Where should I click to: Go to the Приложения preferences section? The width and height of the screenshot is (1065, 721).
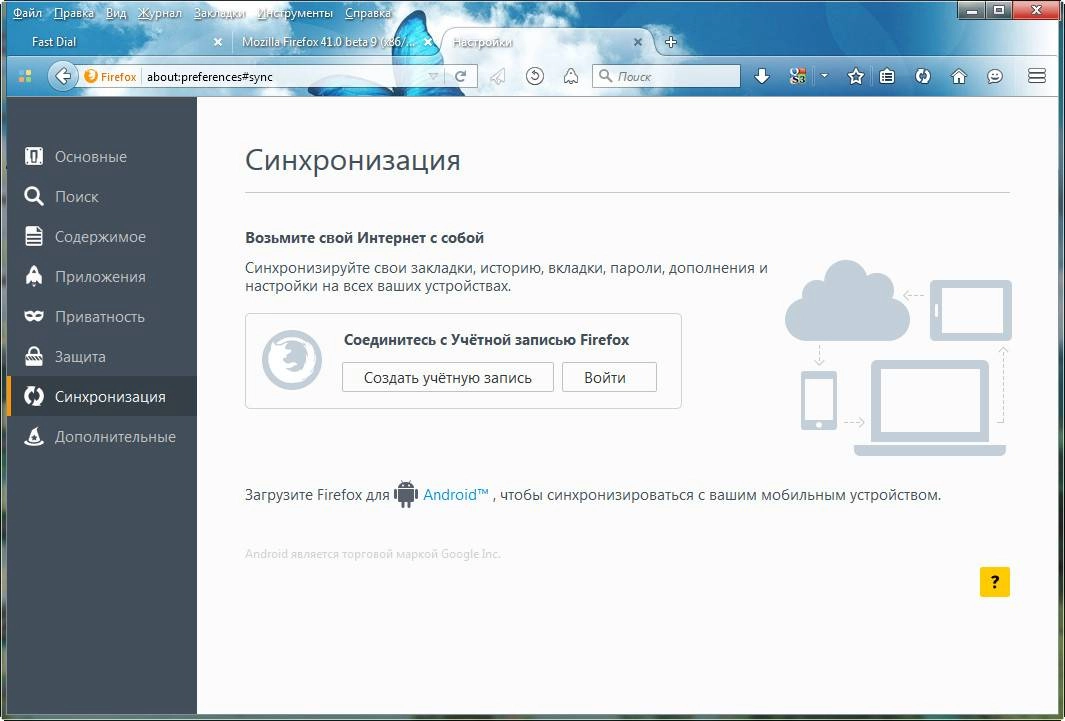click(102, 277)
